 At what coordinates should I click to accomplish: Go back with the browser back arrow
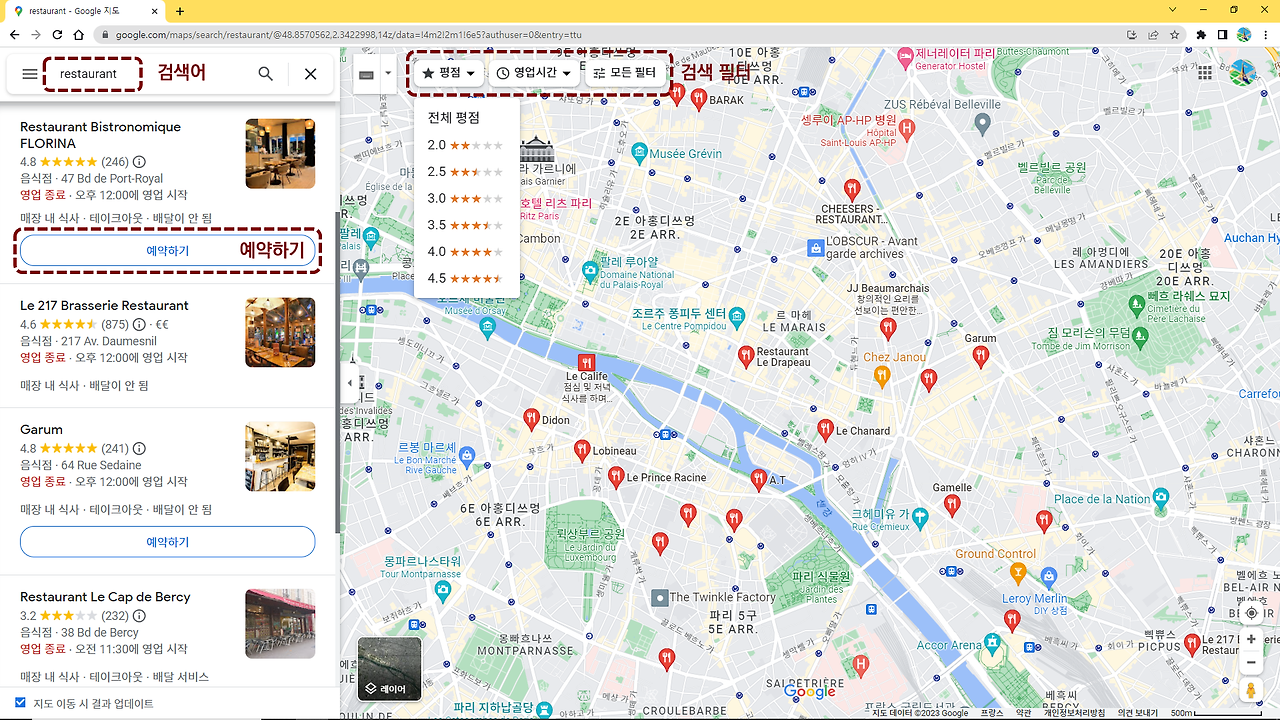pyautogui.click(x=14, y=34)
